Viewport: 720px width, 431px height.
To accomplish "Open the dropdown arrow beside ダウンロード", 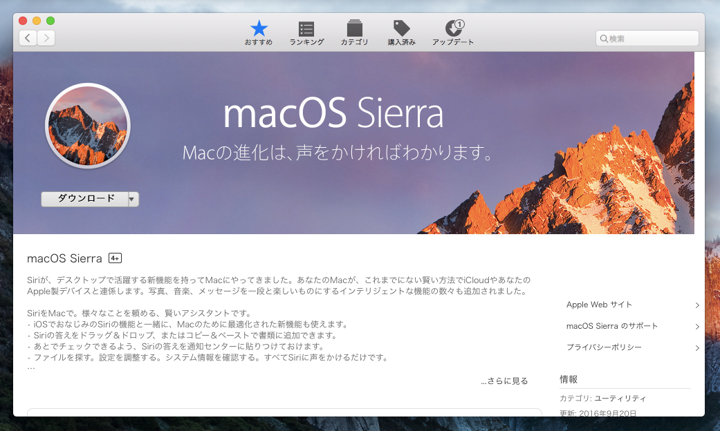I will [x=133, y=199].
